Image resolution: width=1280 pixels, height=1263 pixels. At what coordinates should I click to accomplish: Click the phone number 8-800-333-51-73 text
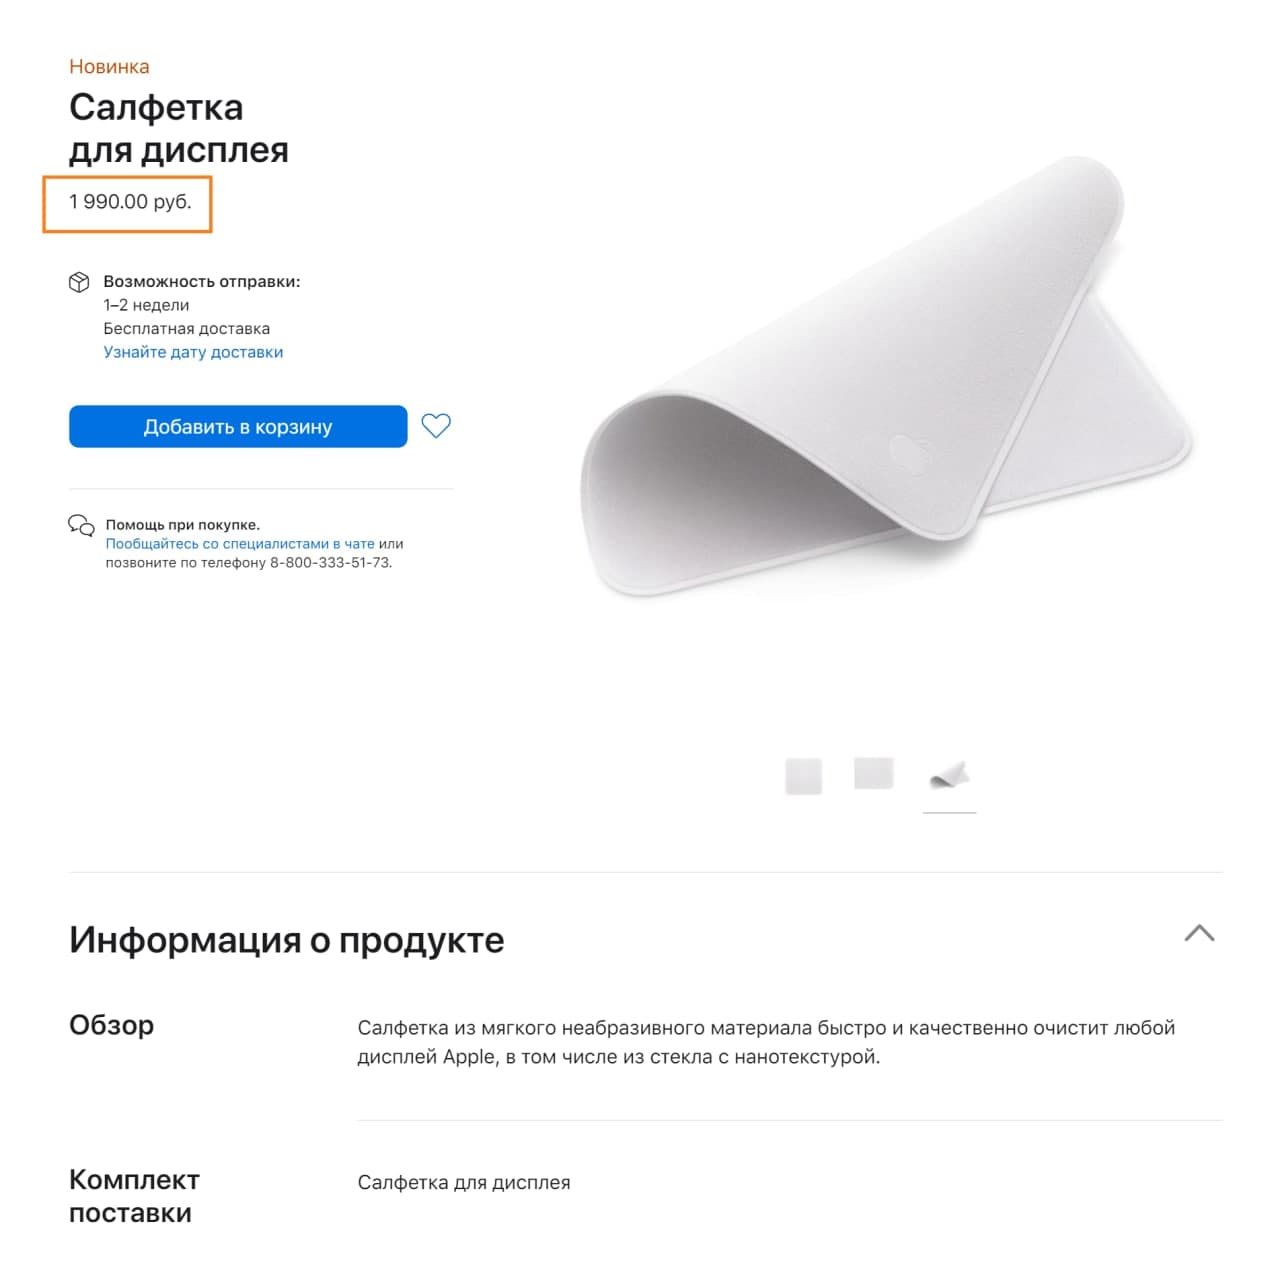coord(329,563)
